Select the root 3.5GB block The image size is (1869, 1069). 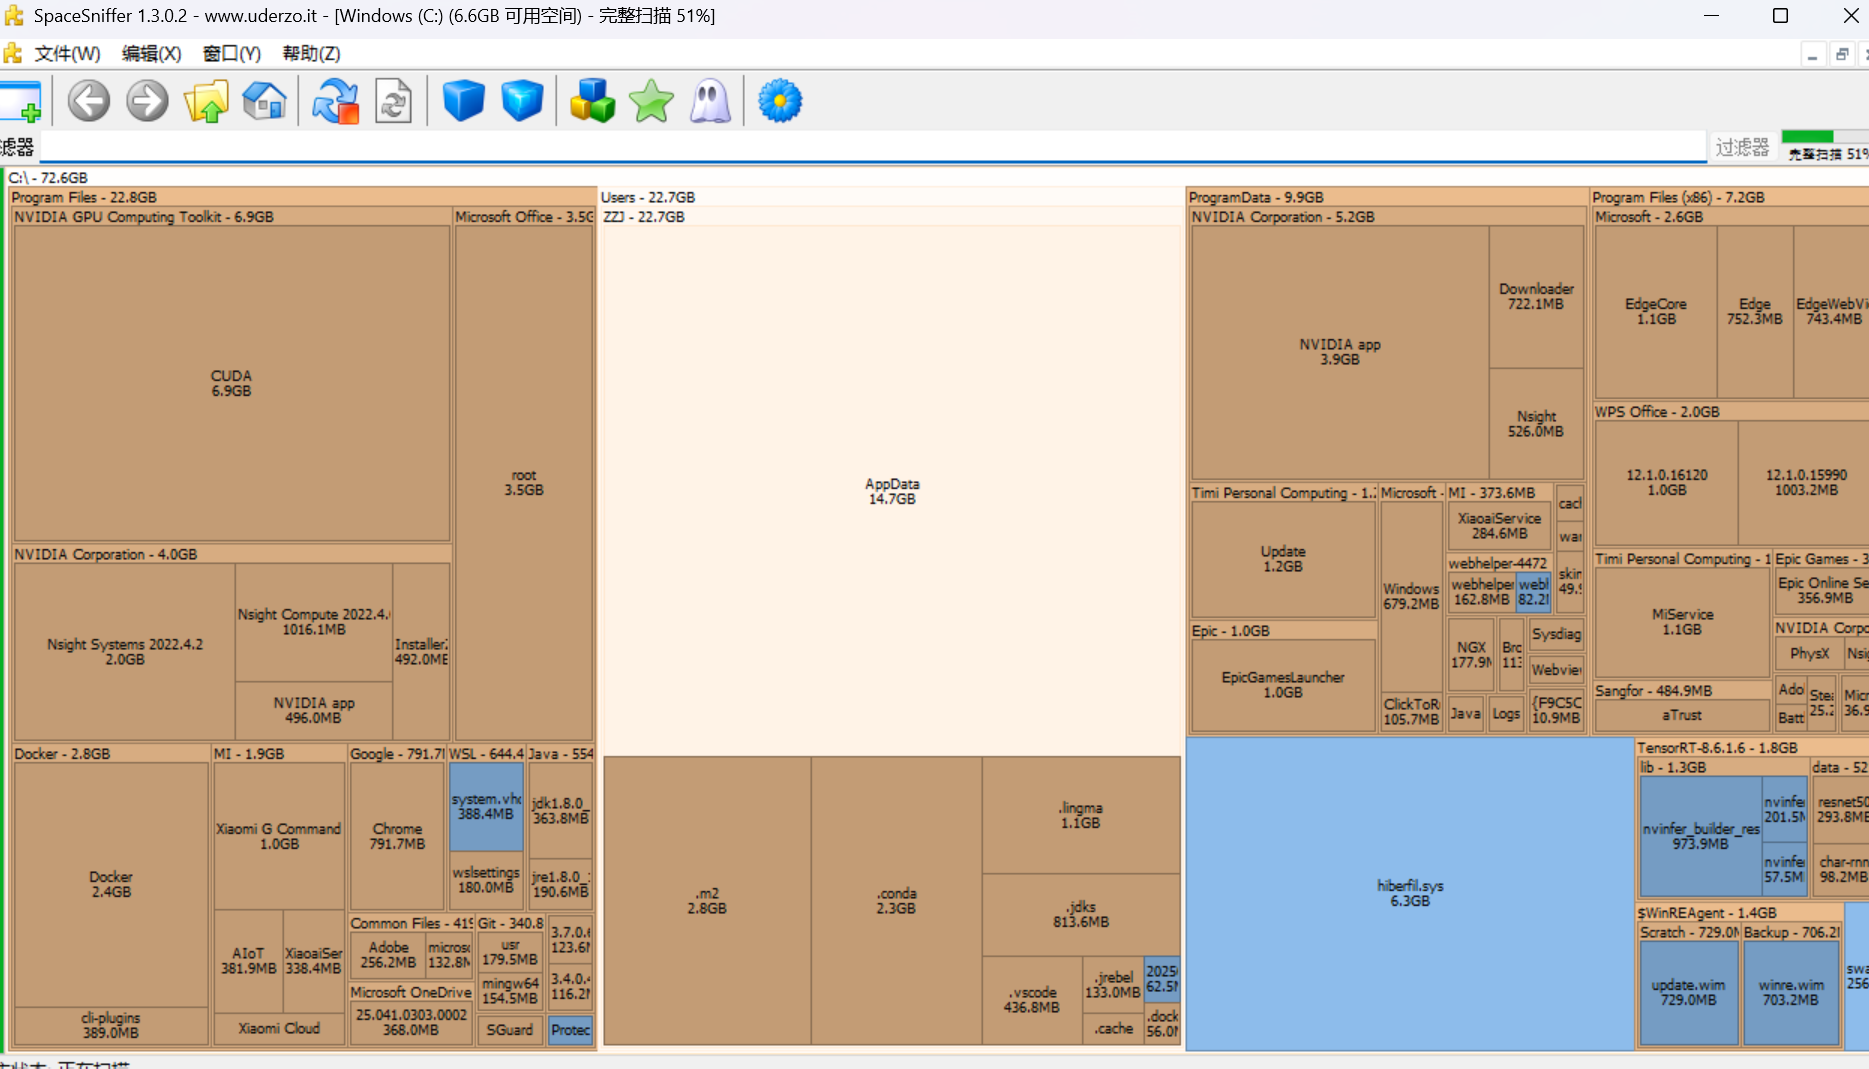click(524, 483)
